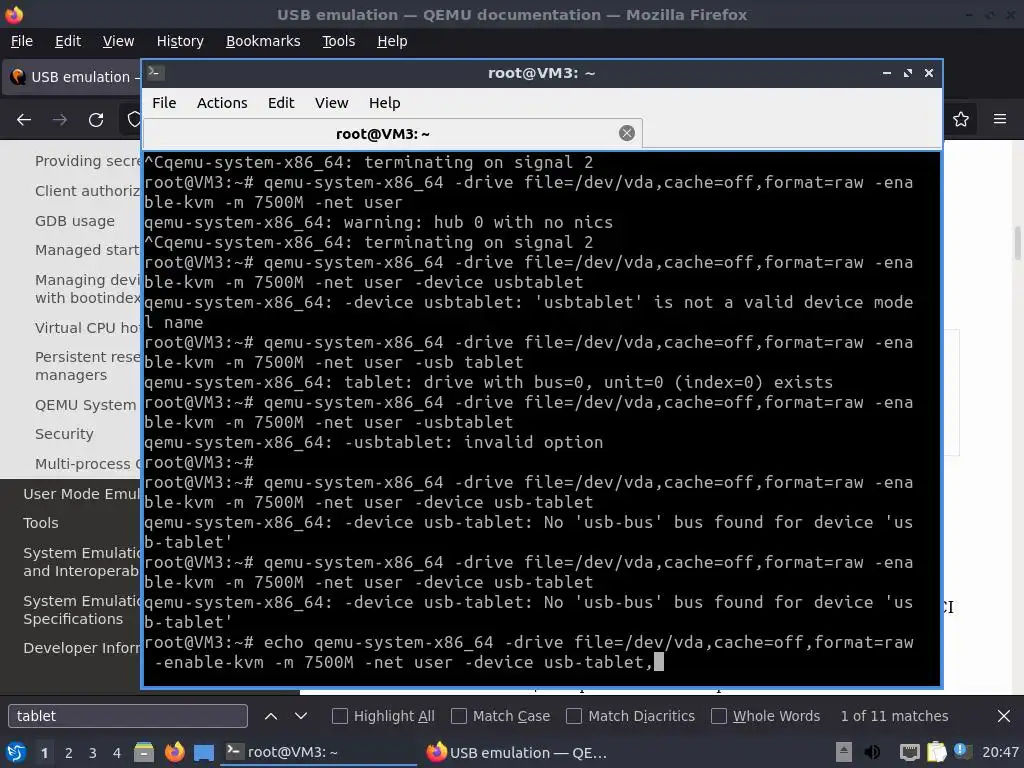Image resolution: width=1024 pixels, height=768 pixels.
Task: Open GDB usage sidebar link
Action: 74,221
